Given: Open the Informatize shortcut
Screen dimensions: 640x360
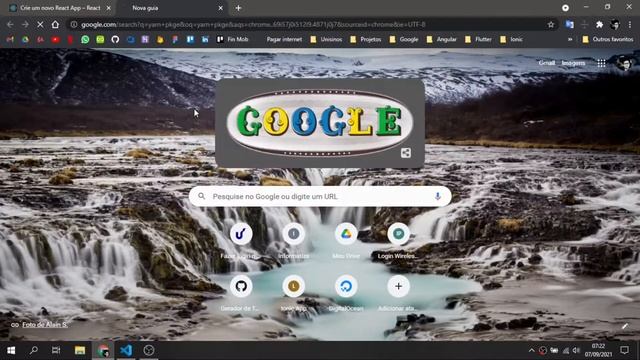Looking at the screenshot, I should click(293, 241).
